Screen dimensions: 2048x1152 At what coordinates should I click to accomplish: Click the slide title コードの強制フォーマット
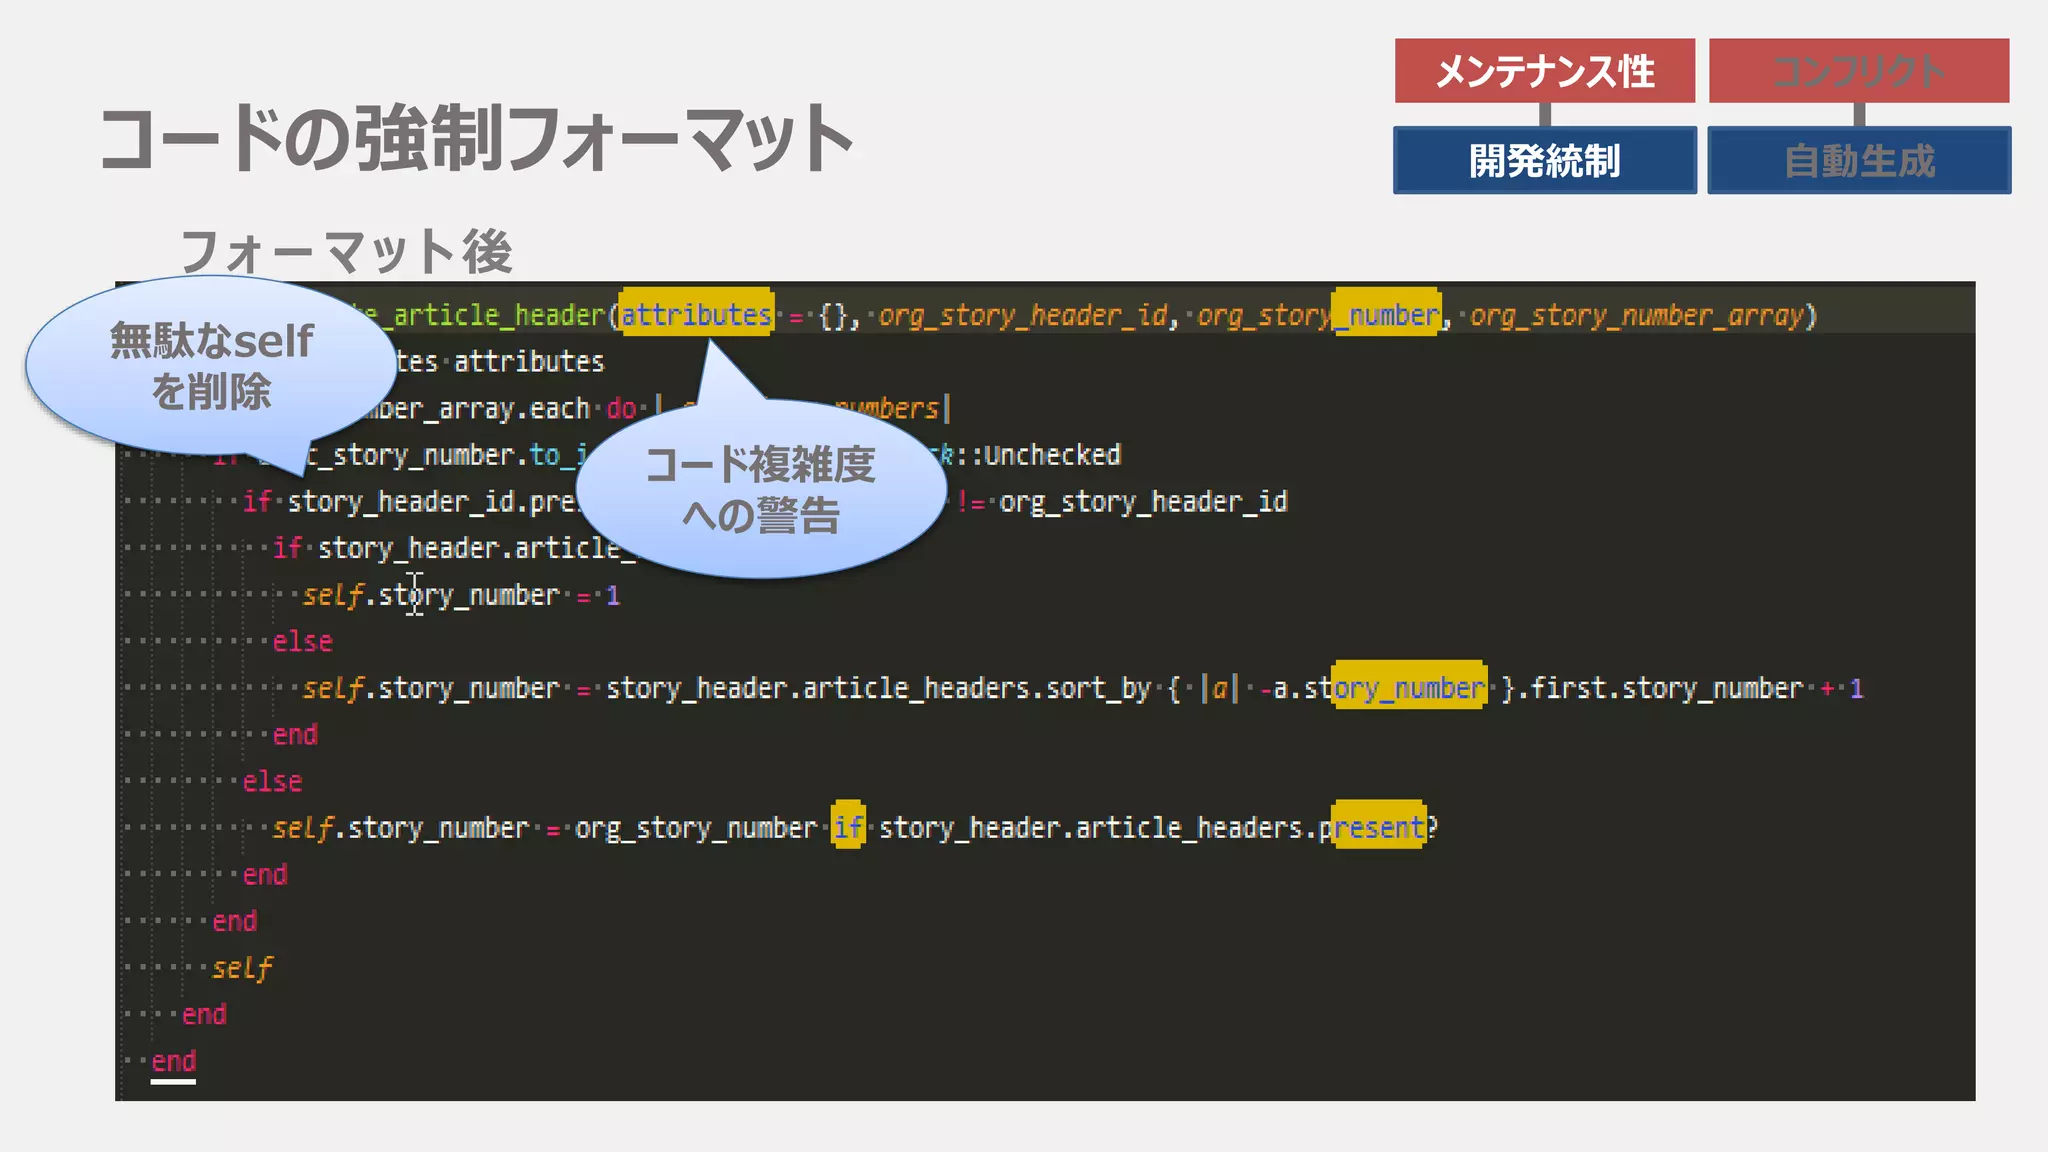(x=476, y=138)
